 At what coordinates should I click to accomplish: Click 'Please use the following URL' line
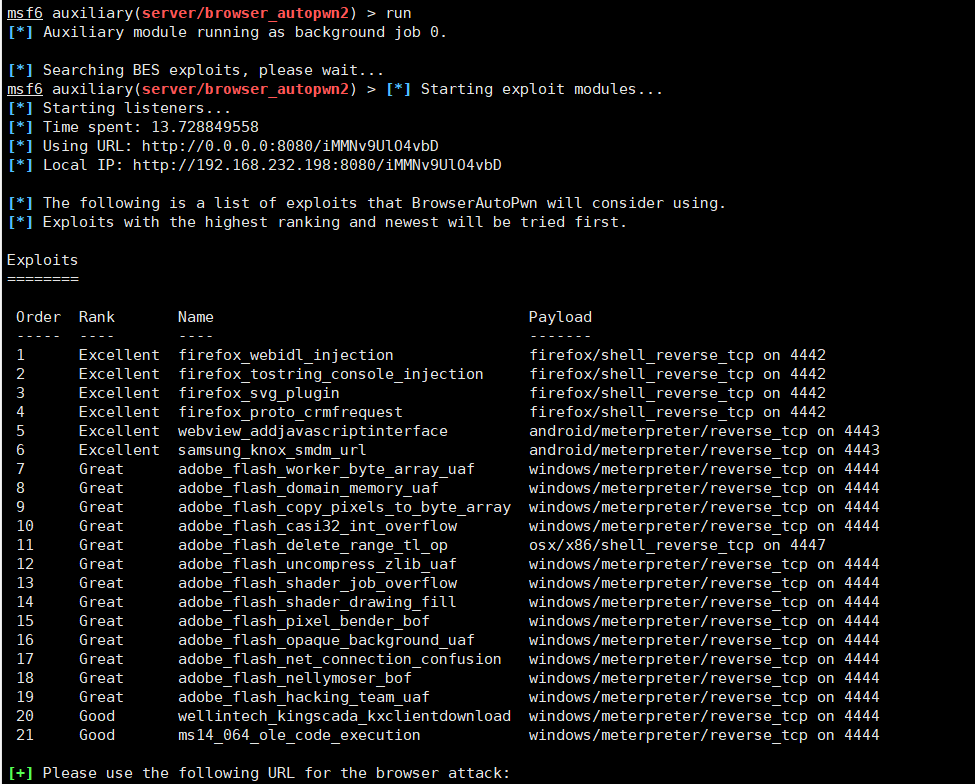[276, 773]
